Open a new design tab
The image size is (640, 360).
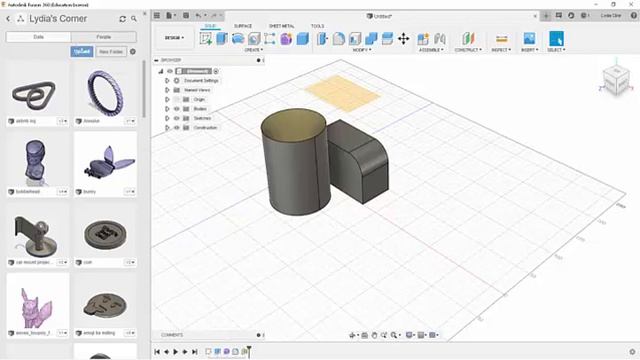(546, 16)
